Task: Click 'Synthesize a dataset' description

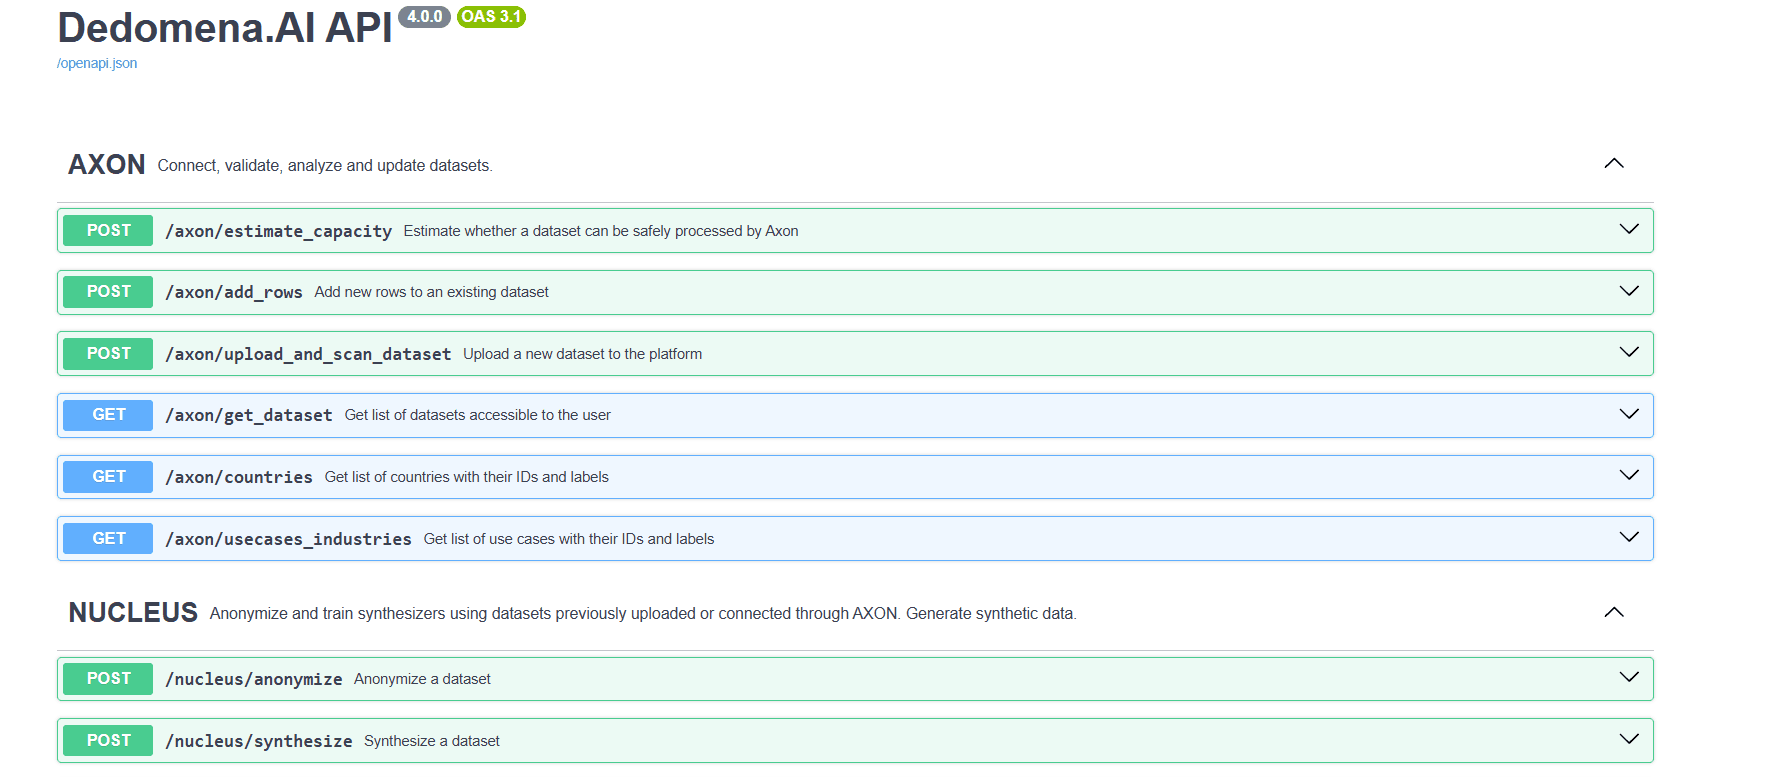Action: pyautogui.click(x=432, y=741)
